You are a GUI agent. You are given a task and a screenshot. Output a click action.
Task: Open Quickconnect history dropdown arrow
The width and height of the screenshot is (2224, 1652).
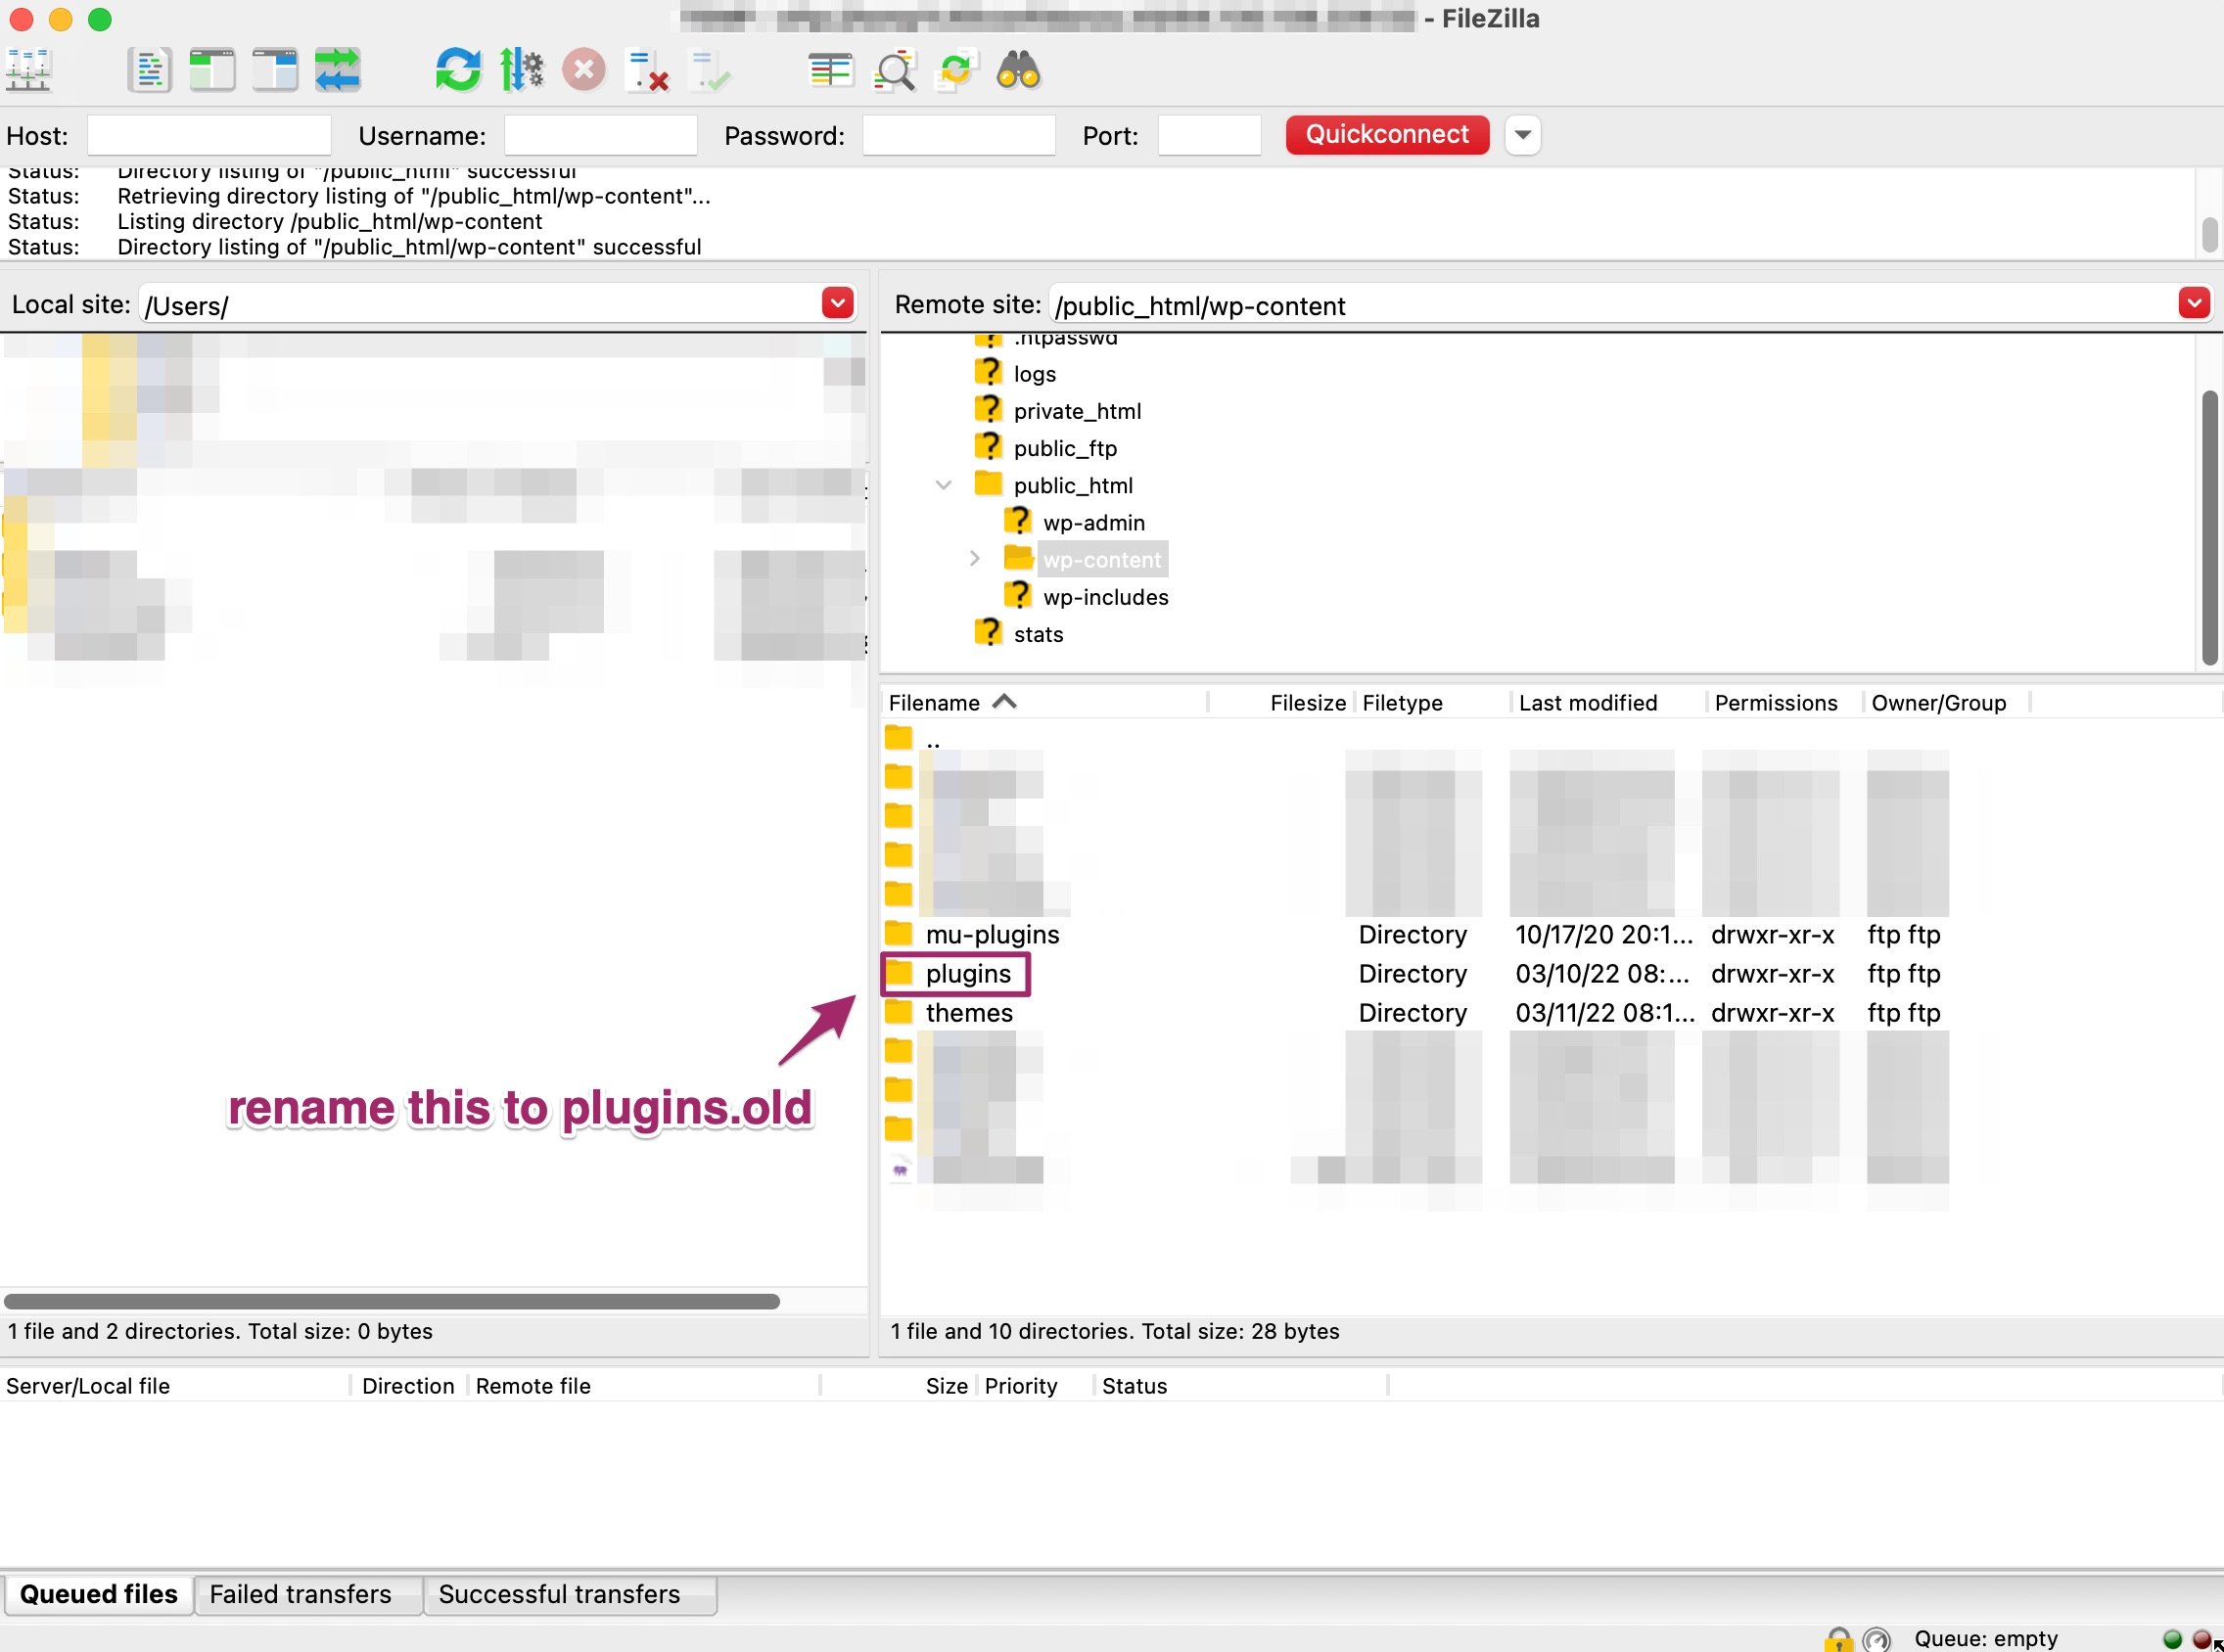tap(1522, 135)
